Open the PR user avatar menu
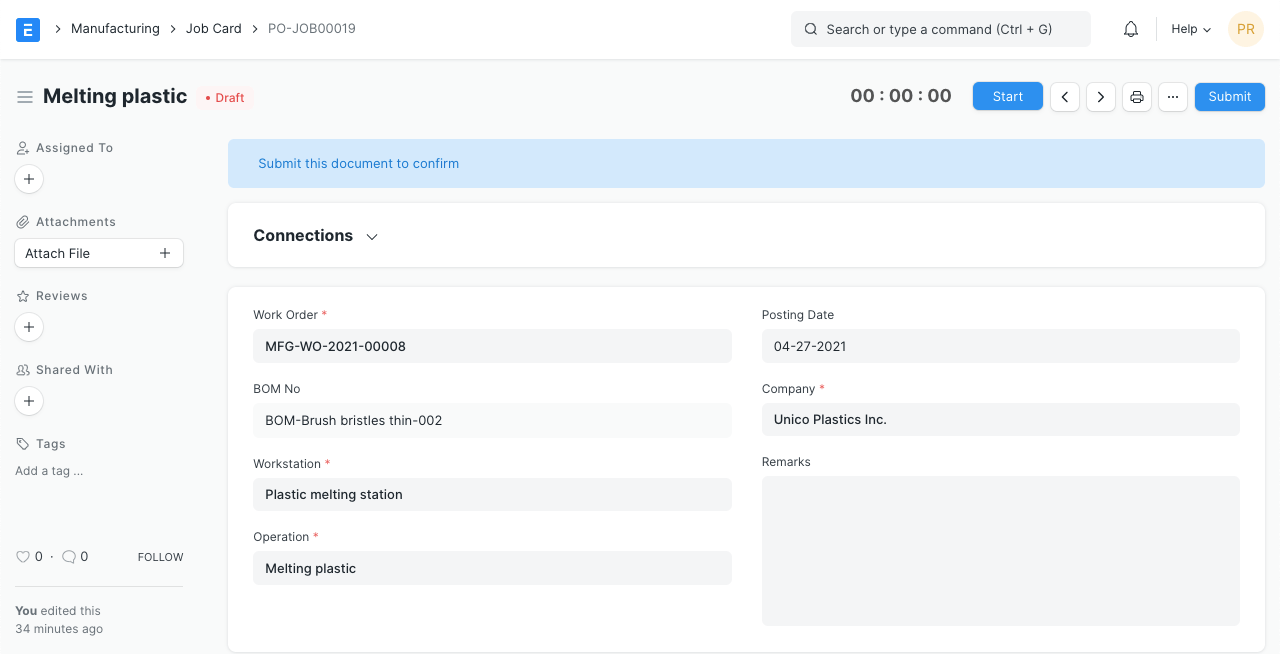This screenshot has width=1280, height=654. [x=1246, y=29]
